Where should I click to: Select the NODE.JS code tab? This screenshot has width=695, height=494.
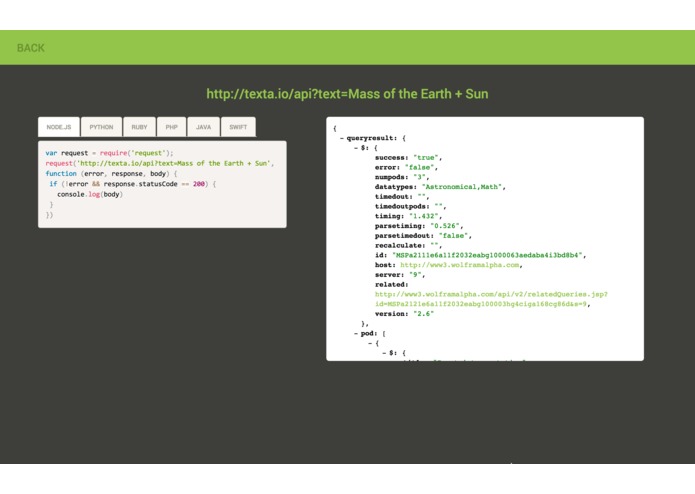59,127
